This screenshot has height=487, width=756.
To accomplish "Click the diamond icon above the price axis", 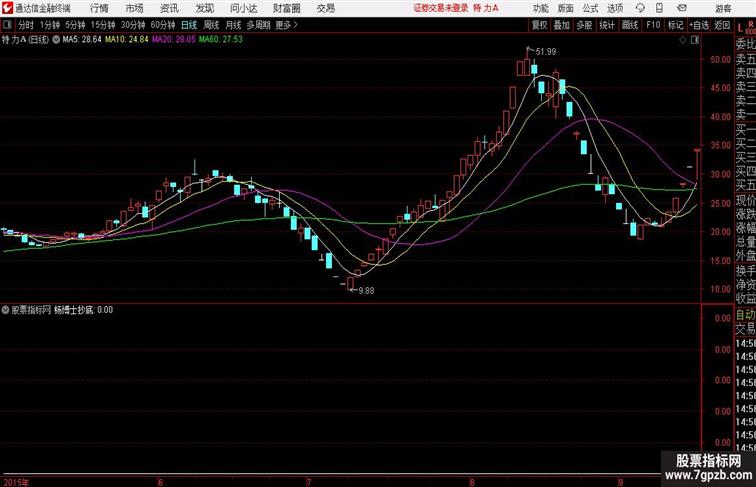I will (683, 40).
